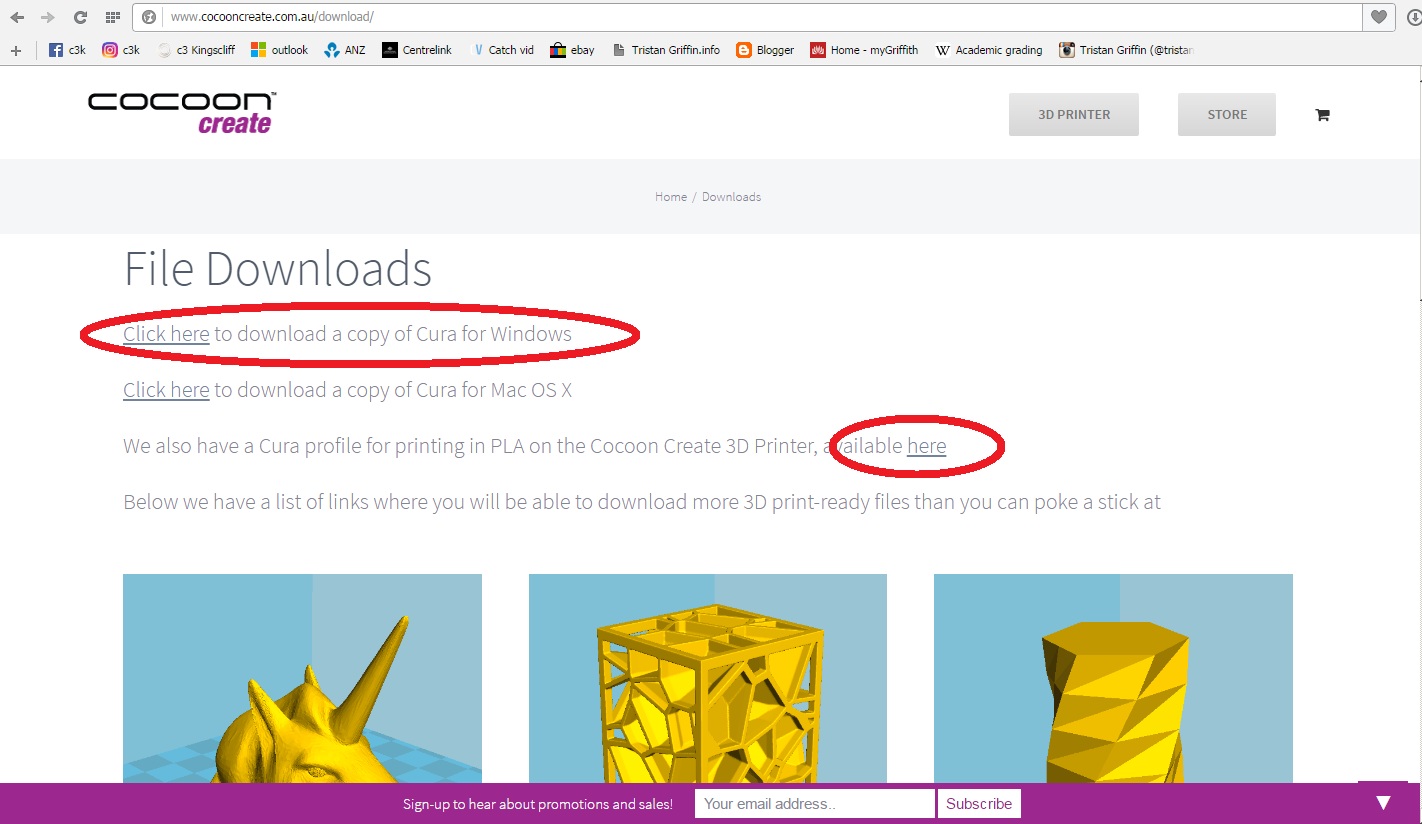Click here link for Cura Mac OS X
The width and height of the screenshot is (1422, 824).
pyautogui.click(x=166, y=390)
